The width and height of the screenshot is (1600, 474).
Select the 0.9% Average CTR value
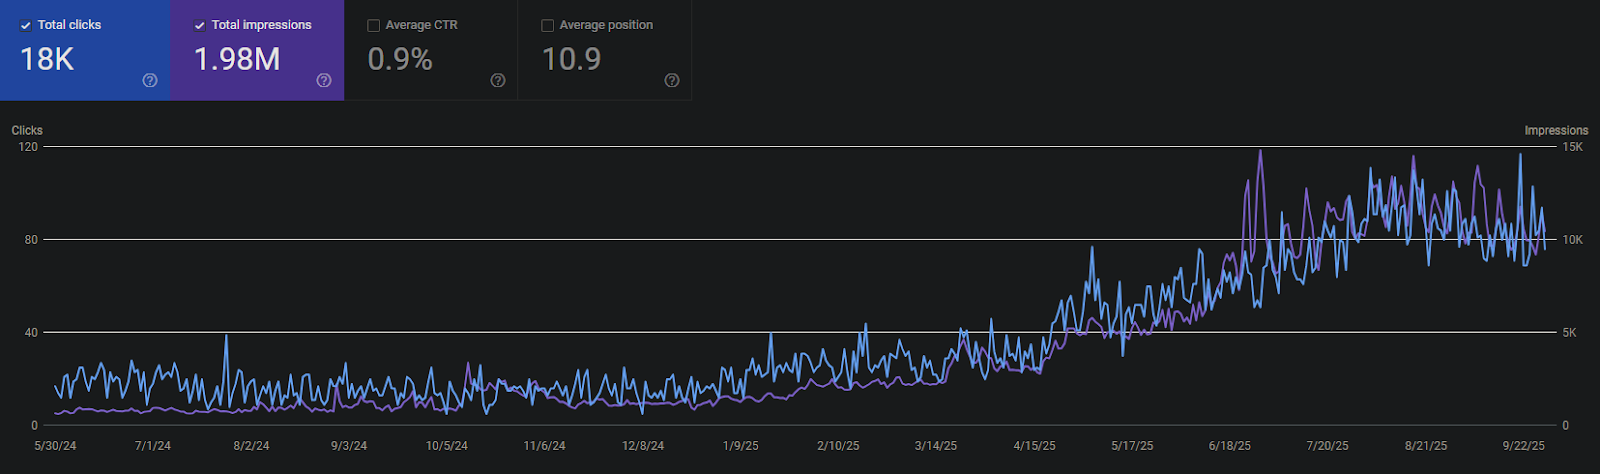click(400, 59)
